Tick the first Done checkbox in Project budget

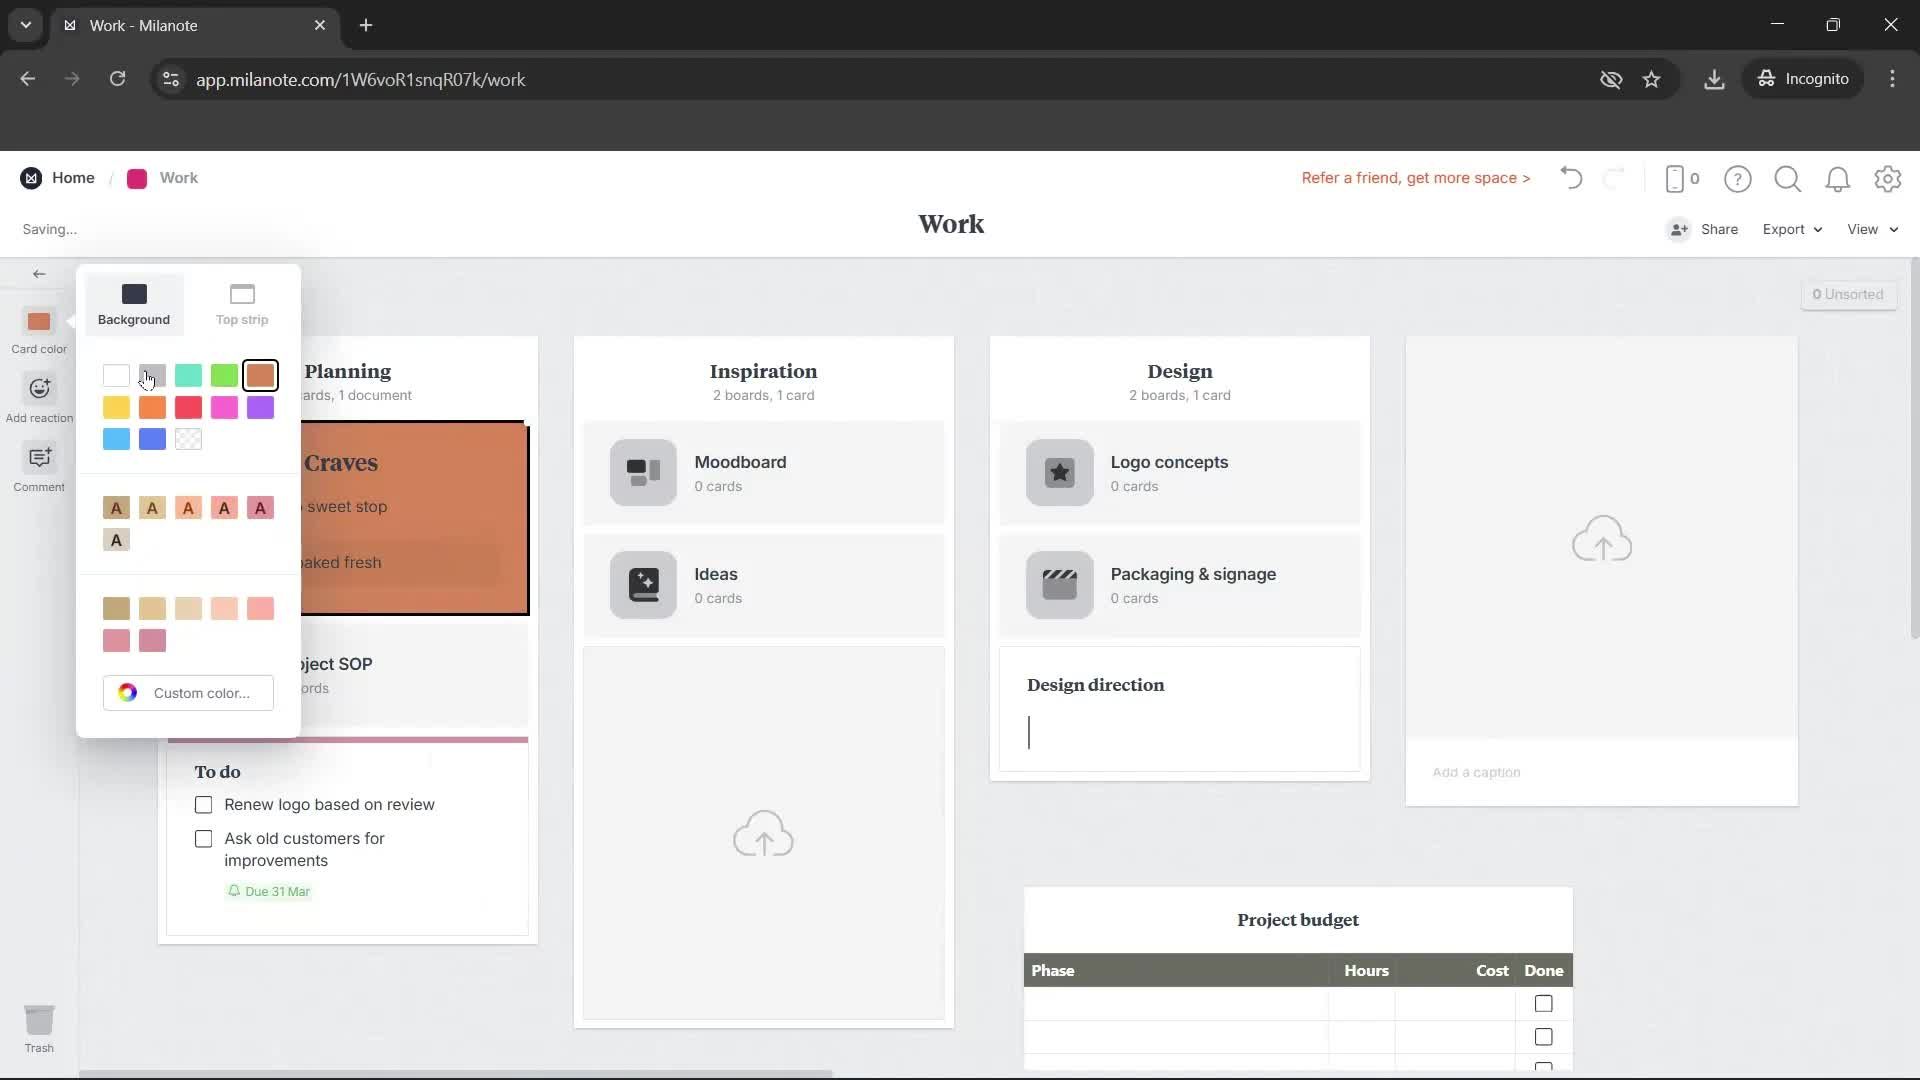[1542, 1003]
